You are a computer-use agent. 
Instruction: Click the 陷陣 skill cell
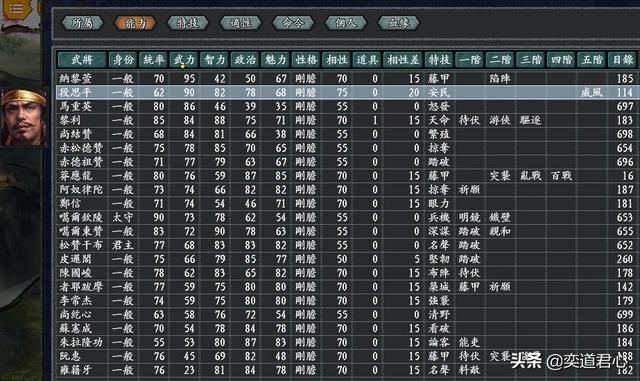tap(500, 78)
